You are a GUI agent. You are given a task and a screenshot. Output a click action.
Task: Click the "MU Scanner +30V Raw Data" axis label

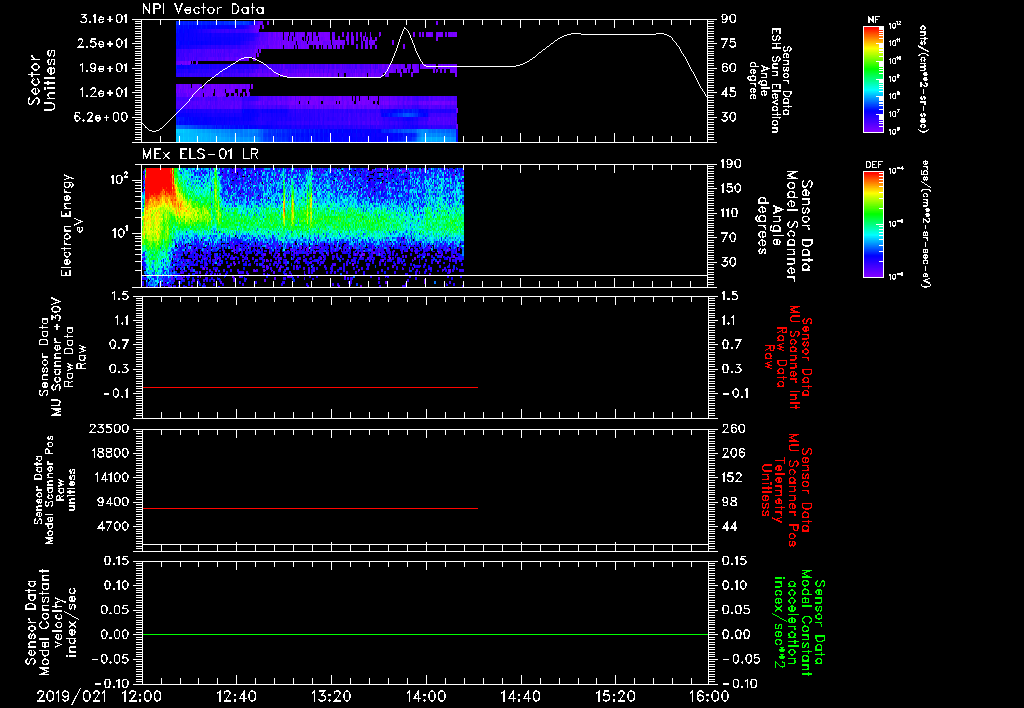tap(62, 357)
